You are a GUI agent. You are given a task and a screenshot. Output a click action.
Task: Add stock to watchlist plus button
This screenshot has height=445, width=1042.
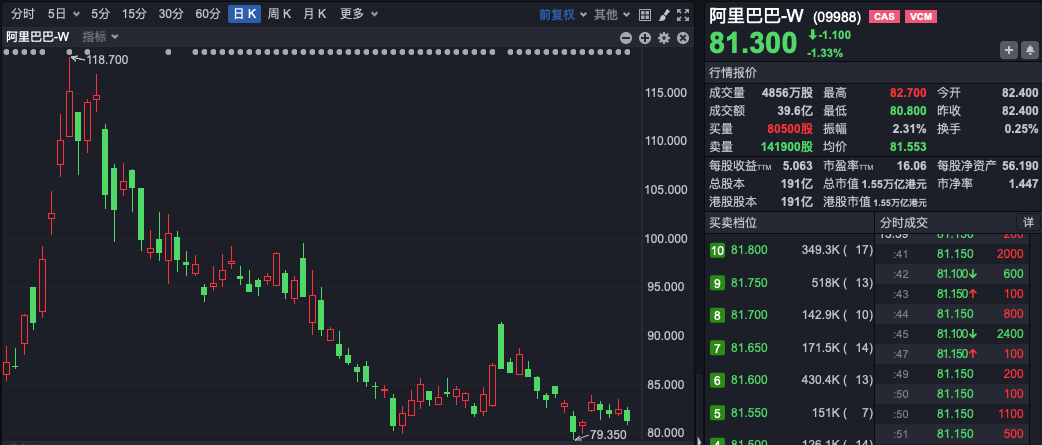point(1009,50)
